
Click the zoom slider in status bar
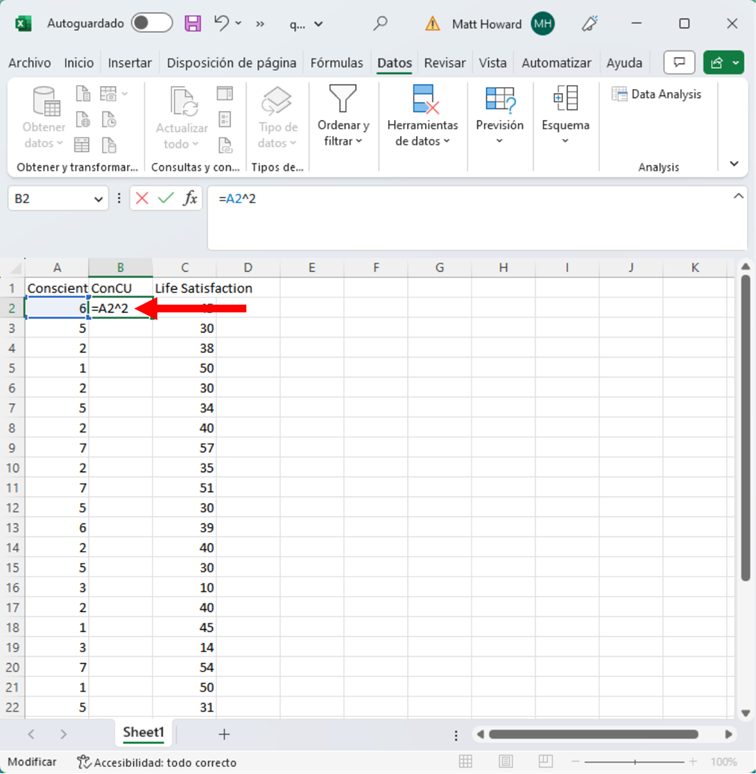[634, 762]
